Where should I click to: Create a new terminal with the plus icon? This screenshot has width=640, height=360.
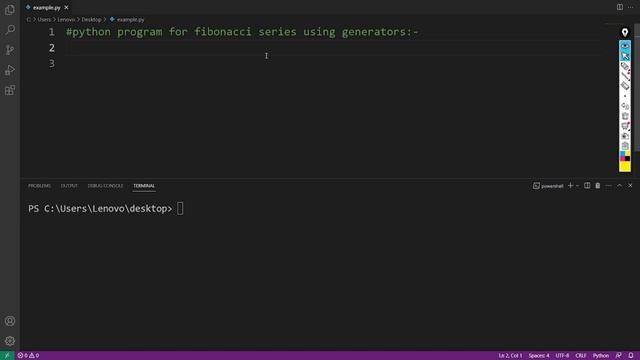click(570, 186)
